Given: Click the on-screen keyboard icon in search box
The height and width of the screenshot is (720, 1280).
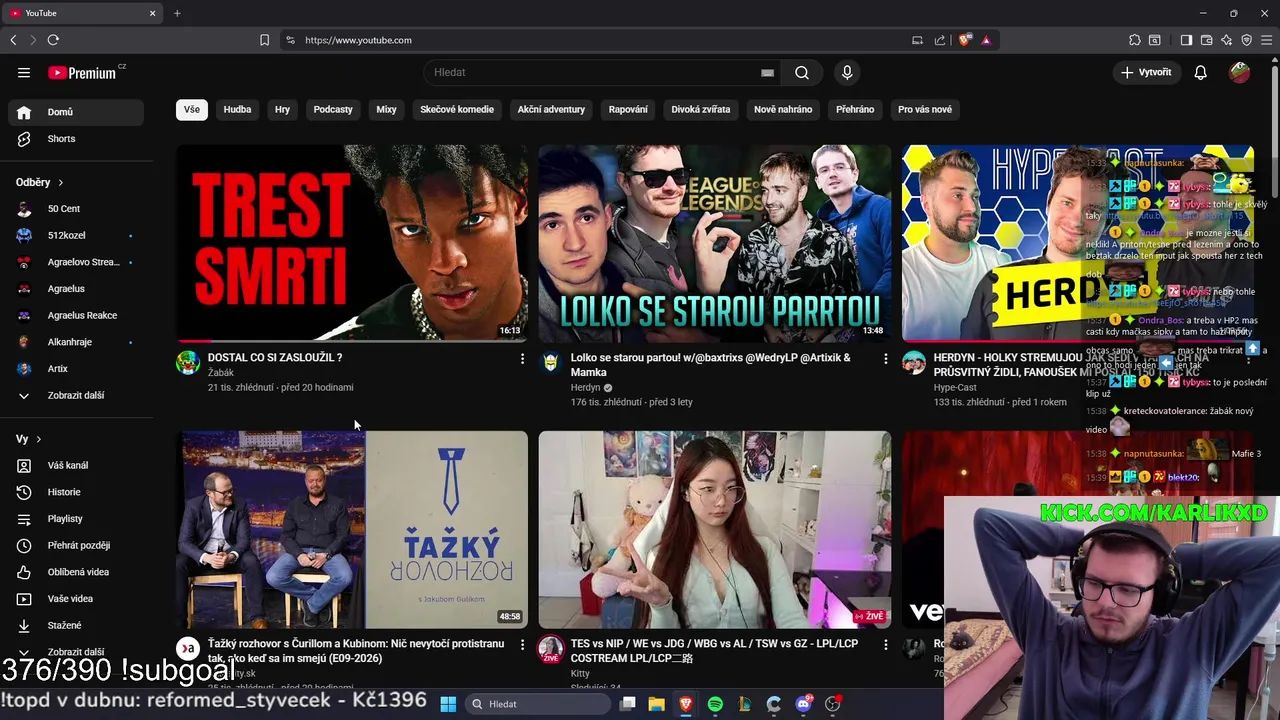Looking at the screenshot, I should (767, 72).
